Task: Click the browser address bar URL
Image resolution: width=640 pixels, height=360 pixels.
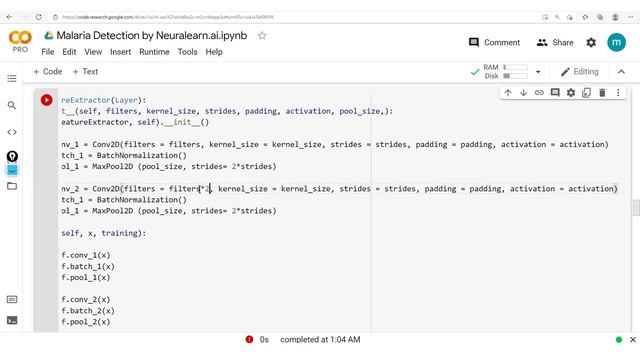Action: tap(168, 17)
